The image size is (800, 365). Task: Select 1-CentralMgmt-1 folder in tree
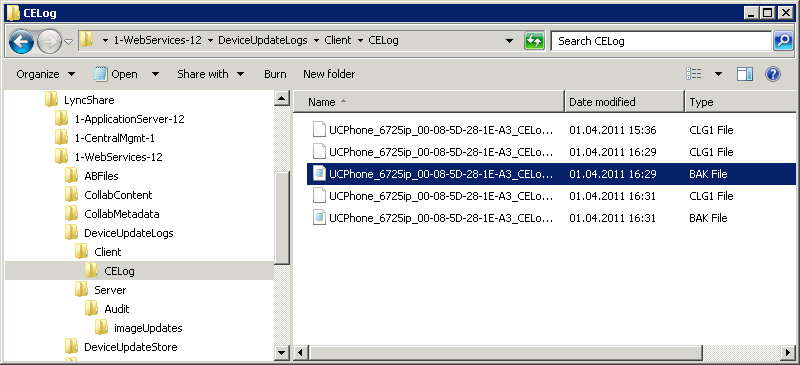coord(114,138)
